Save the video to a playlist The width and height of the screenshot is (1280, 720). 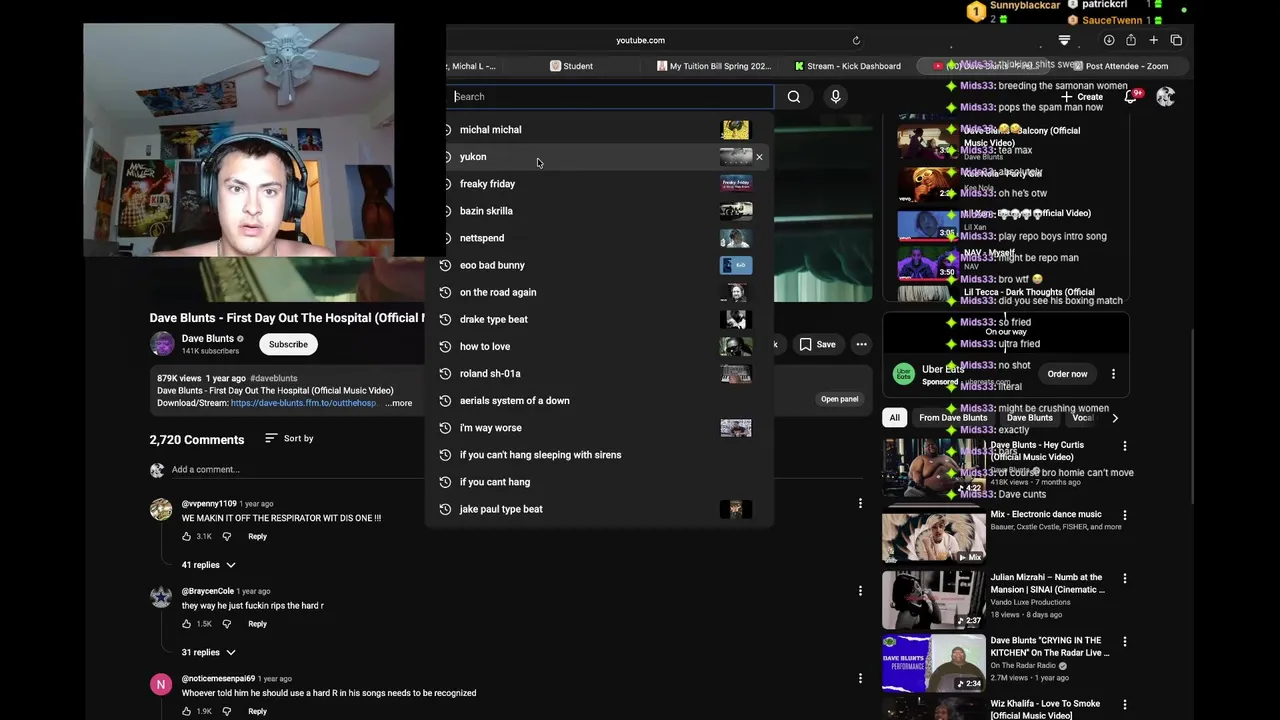tap(817, 345)
